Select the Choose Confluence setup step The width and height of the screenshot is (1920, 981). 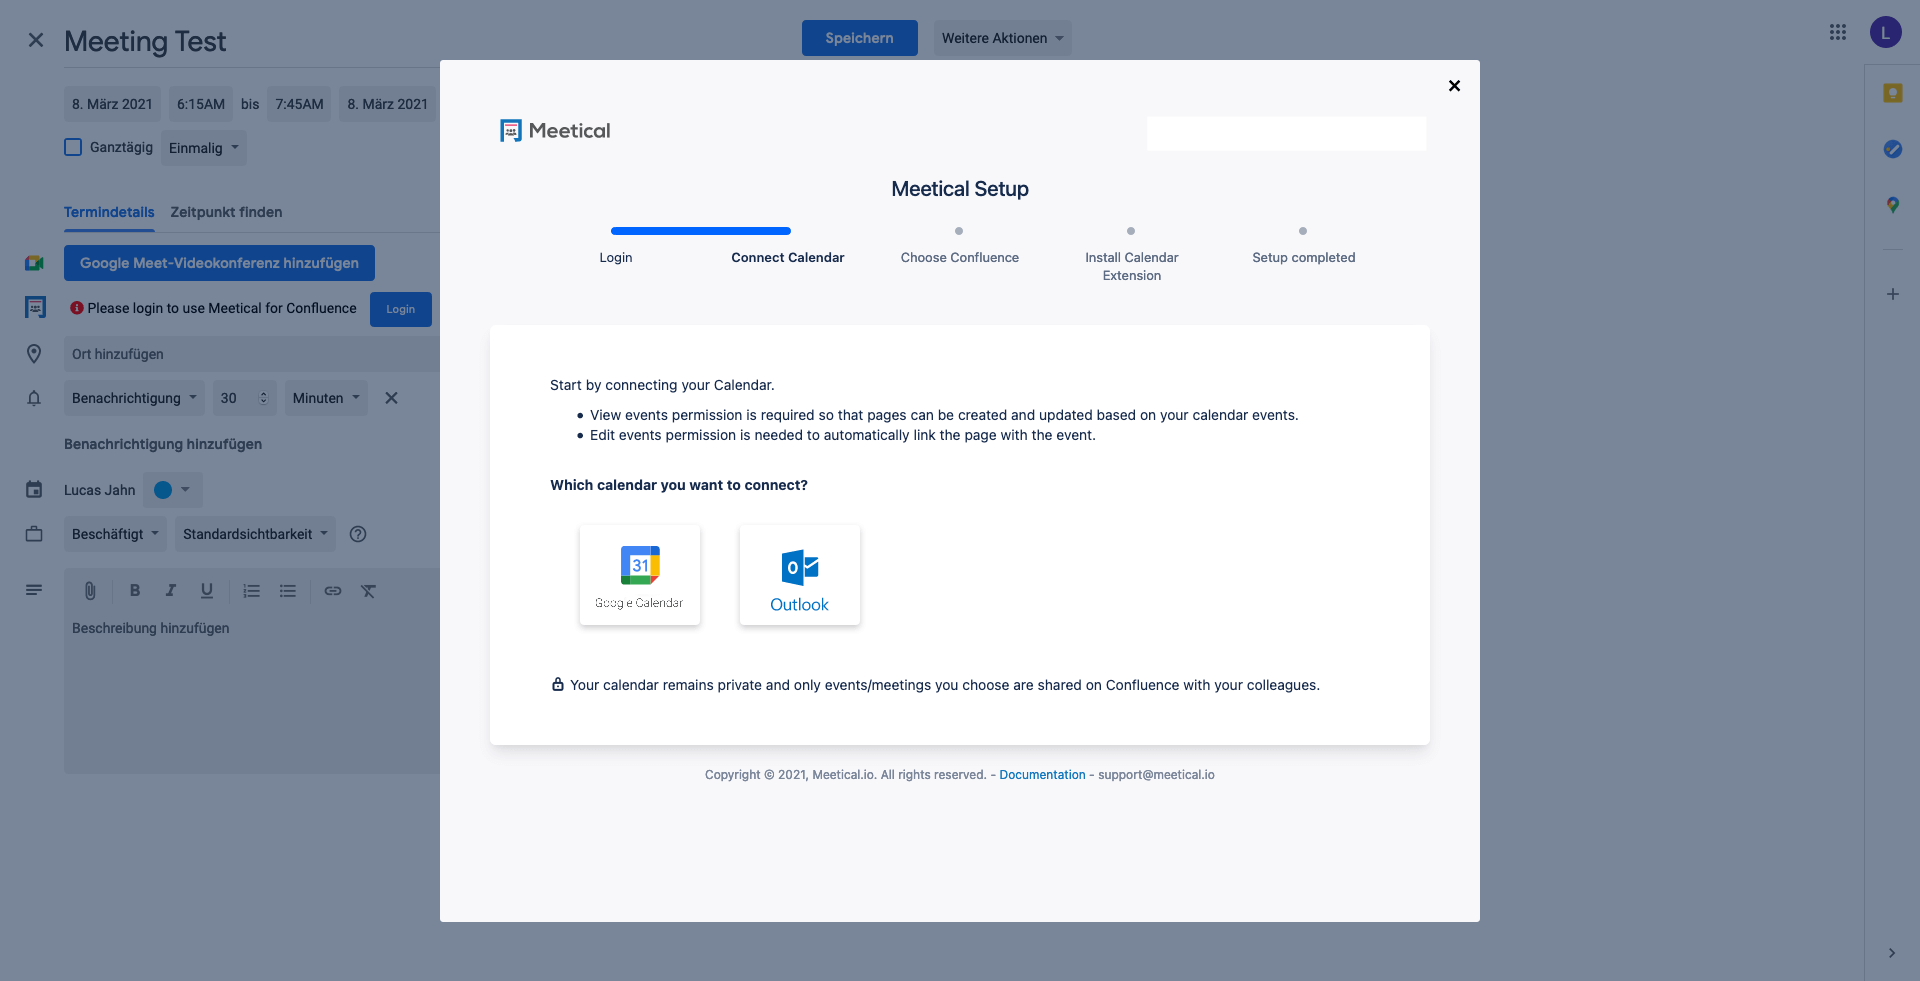pos(960,258)
